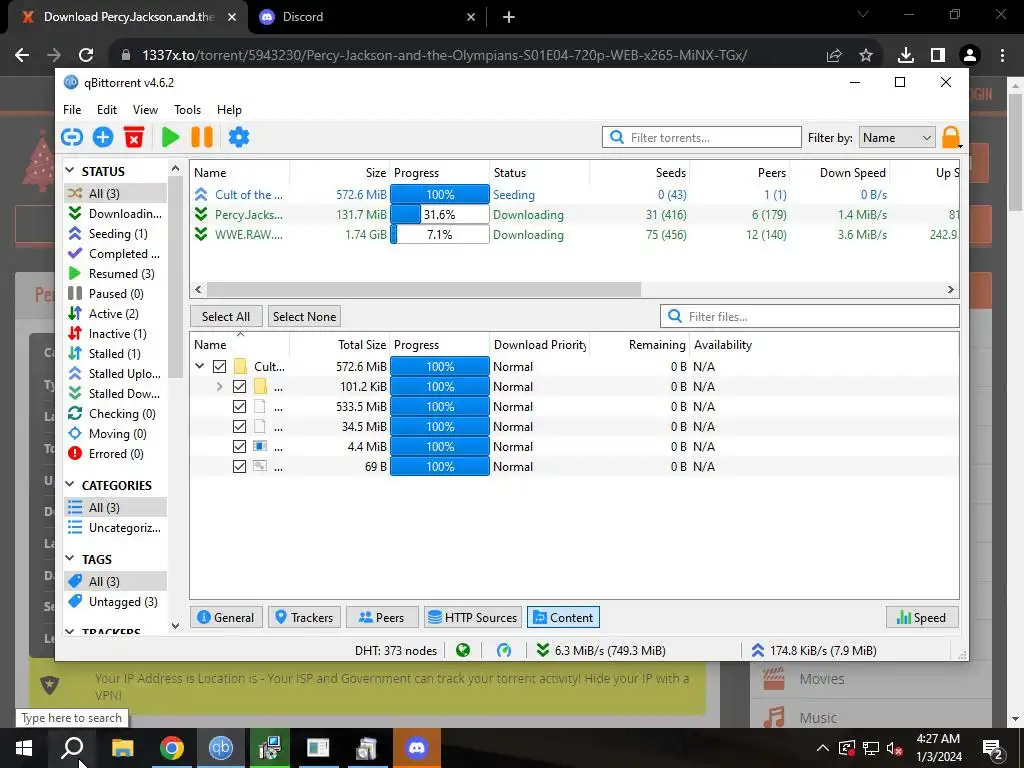Select the Percy.Jacks torrent row
Image resolution: width=1024 pixels, height=768 pixels.
pyautogui.click(x=575, y=214)
